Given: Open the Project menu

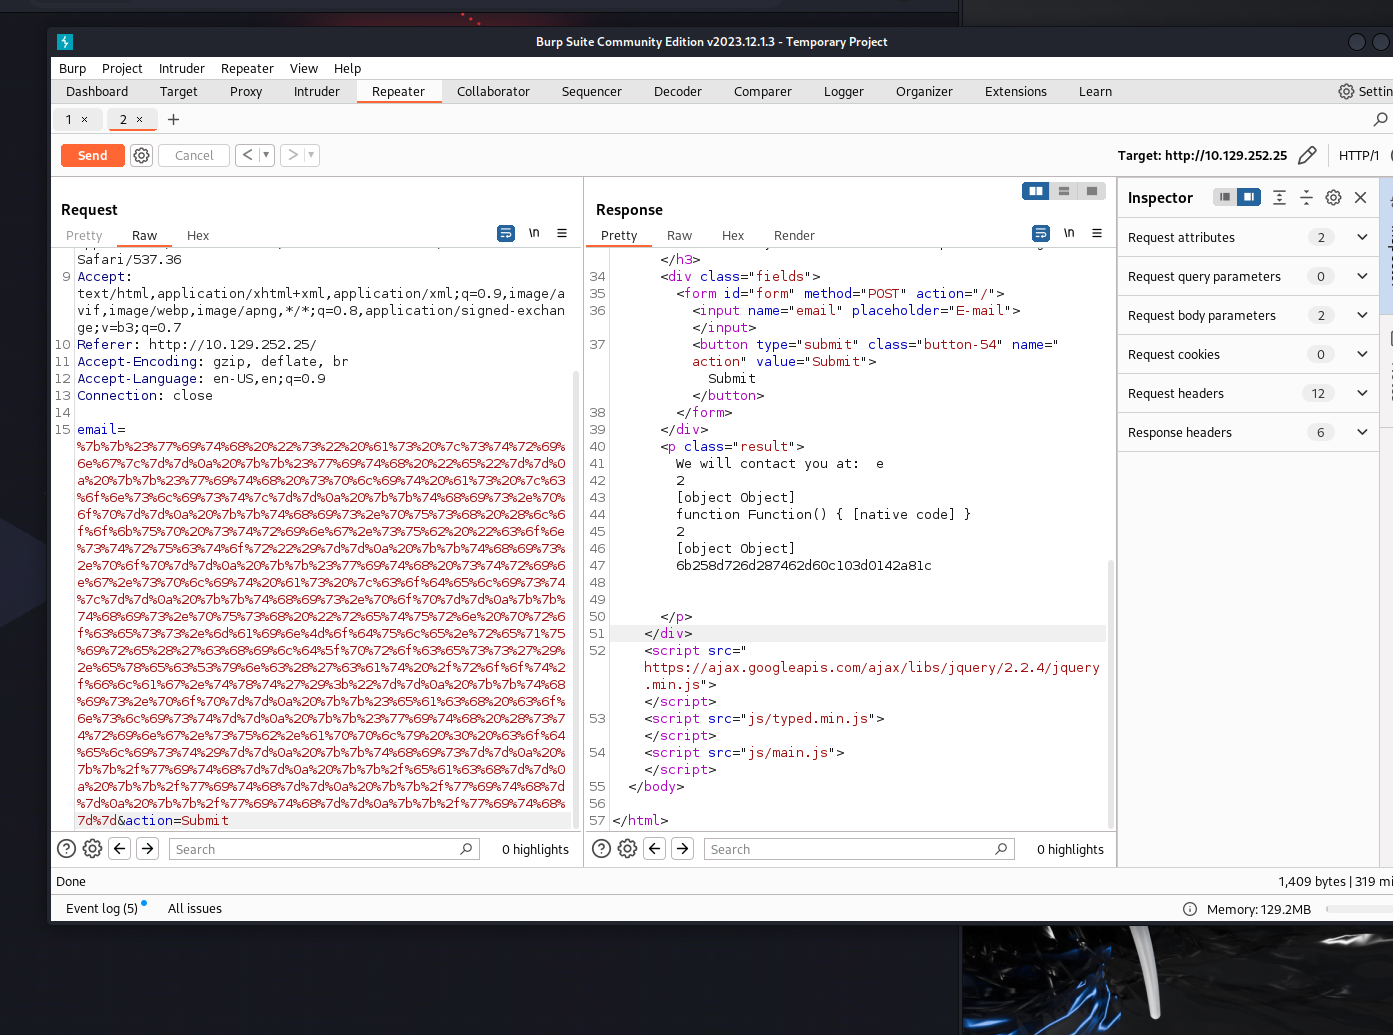Looking at the screenshot, I should pyautogui.click(x=122, y=68).
